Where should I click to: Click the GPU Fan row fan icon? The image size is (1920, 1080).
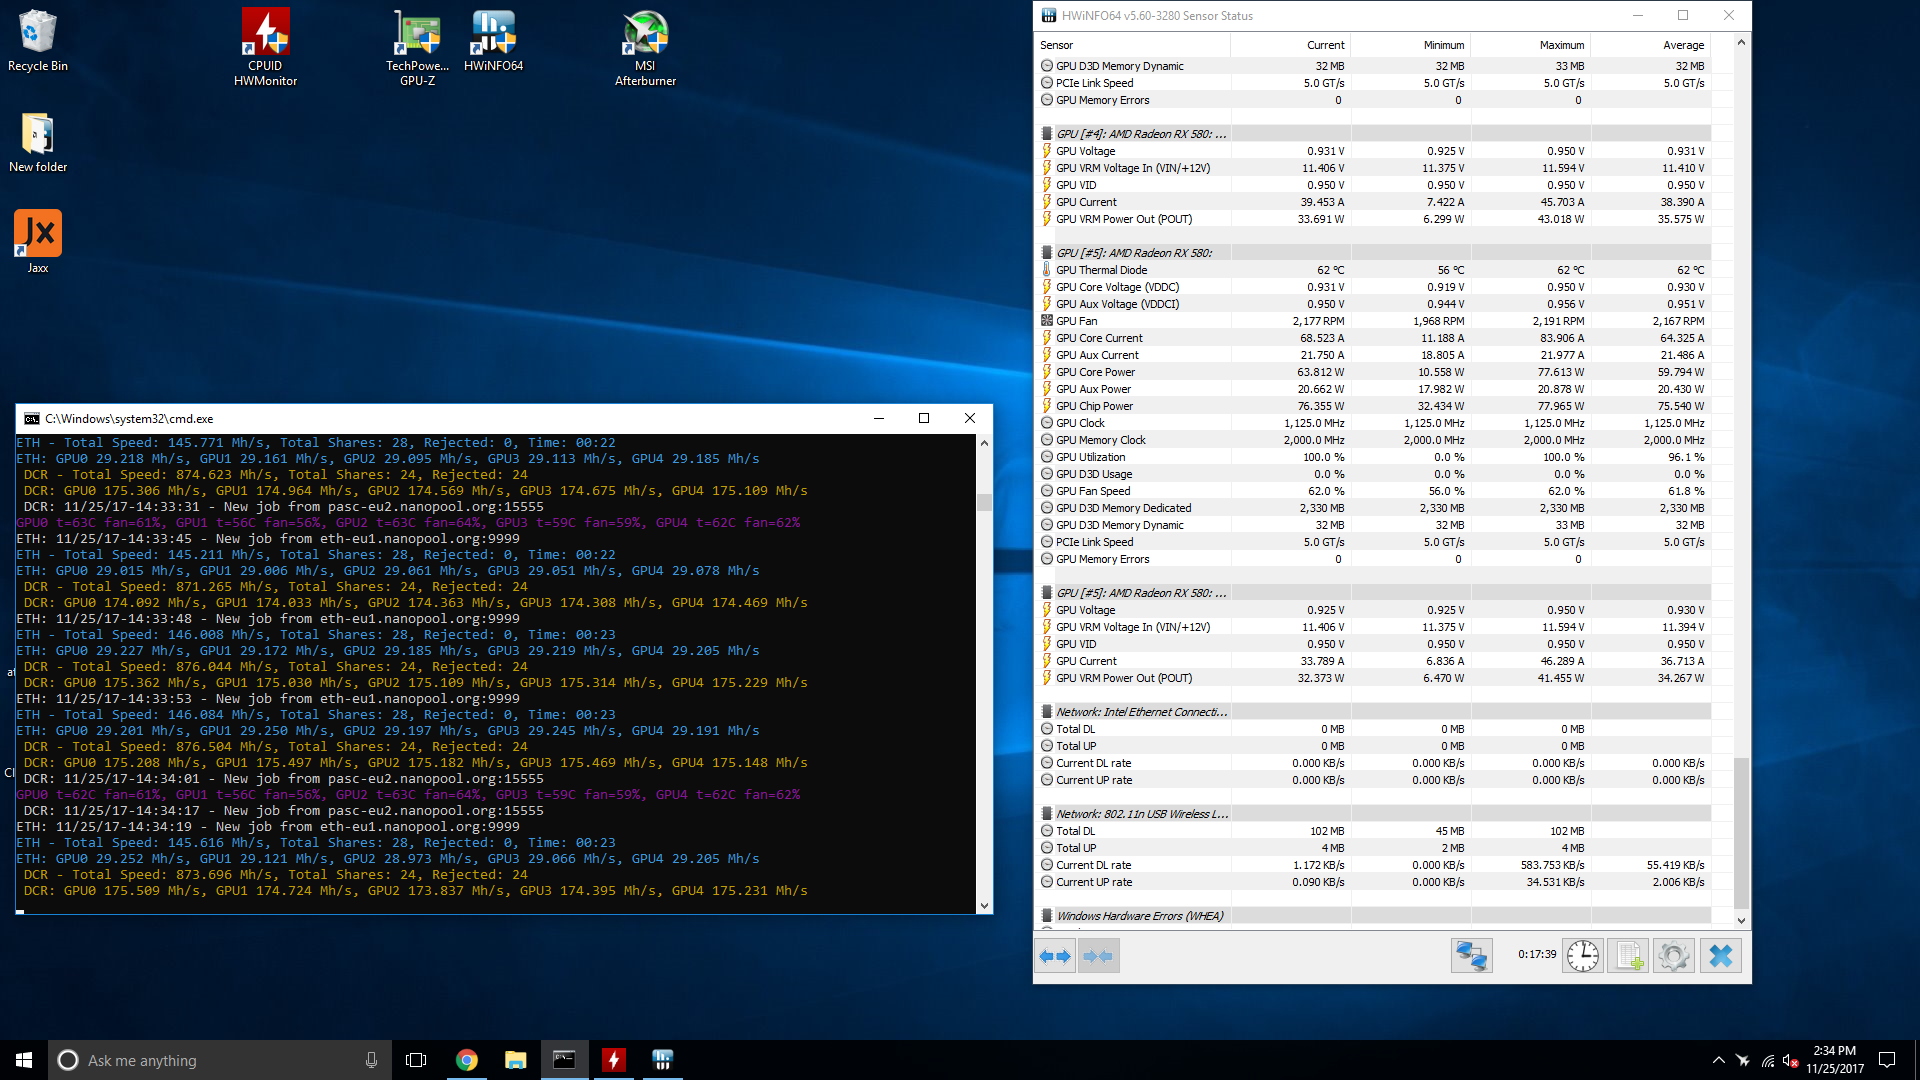1046,321
